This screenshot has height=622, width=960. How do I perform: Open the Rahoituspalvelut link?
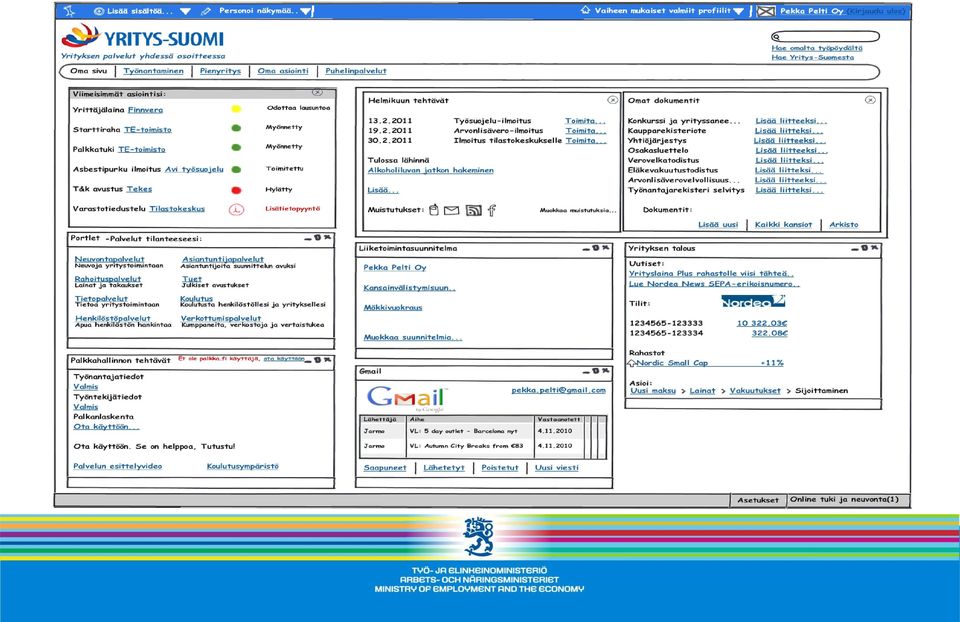[108, 279]
